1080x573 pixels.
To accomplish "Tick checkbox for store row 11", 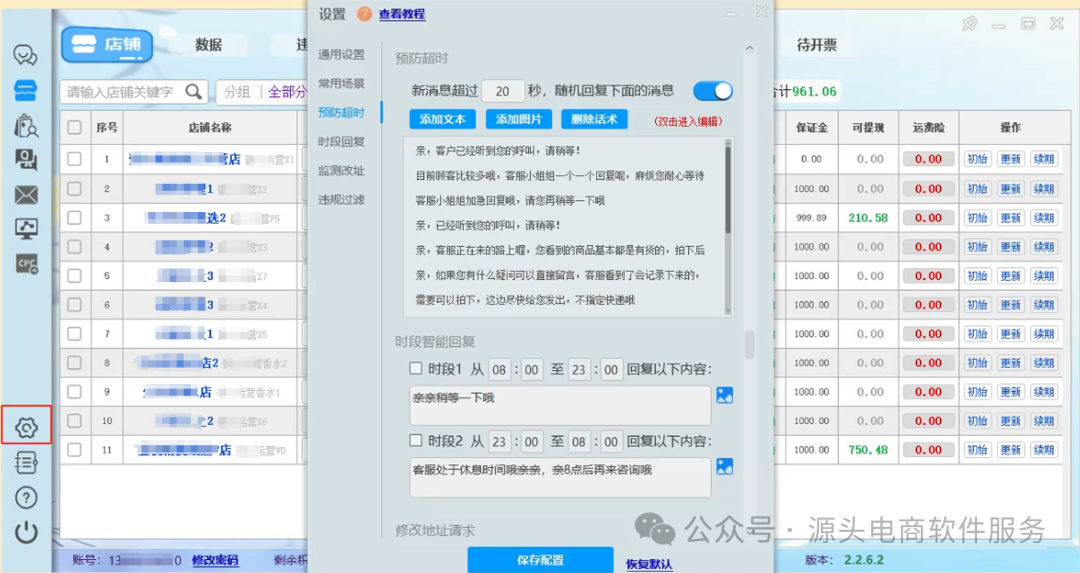I will tap(74, 450).
